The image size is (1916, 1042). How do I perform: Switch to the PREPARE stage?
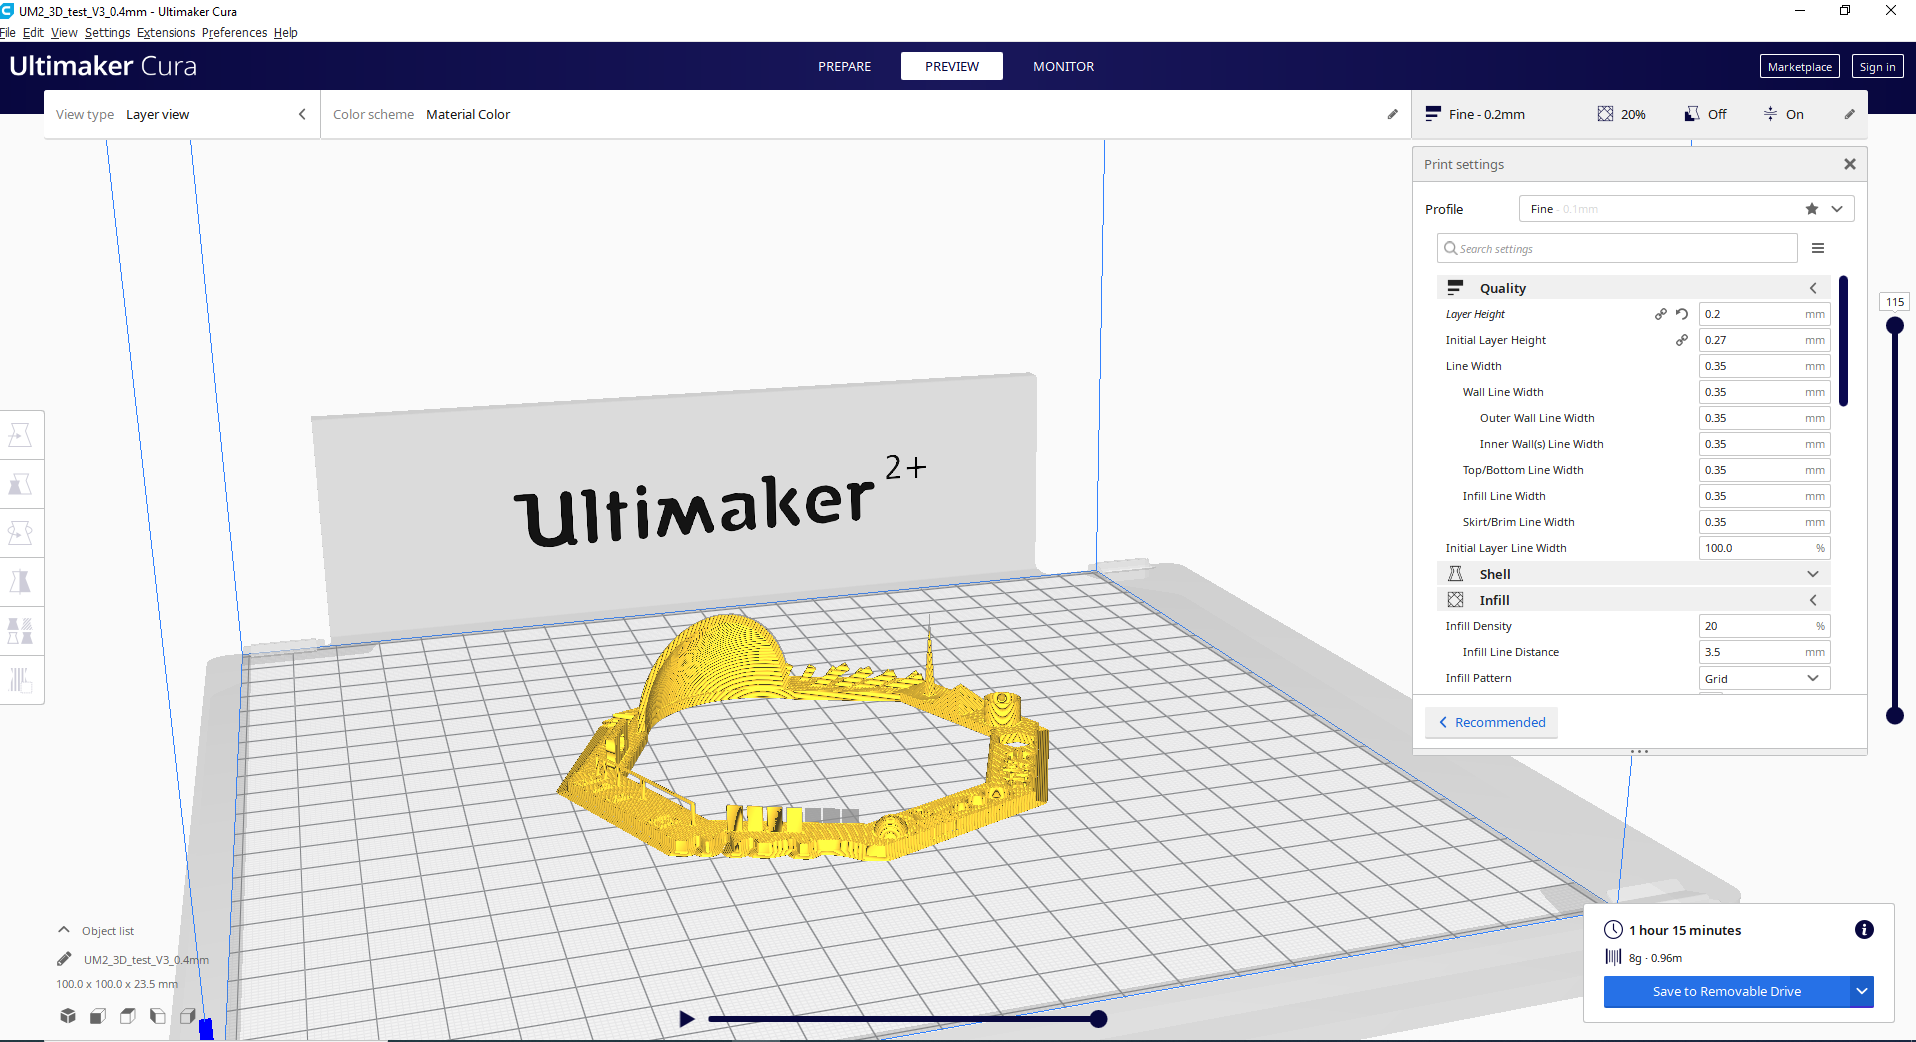845,66
